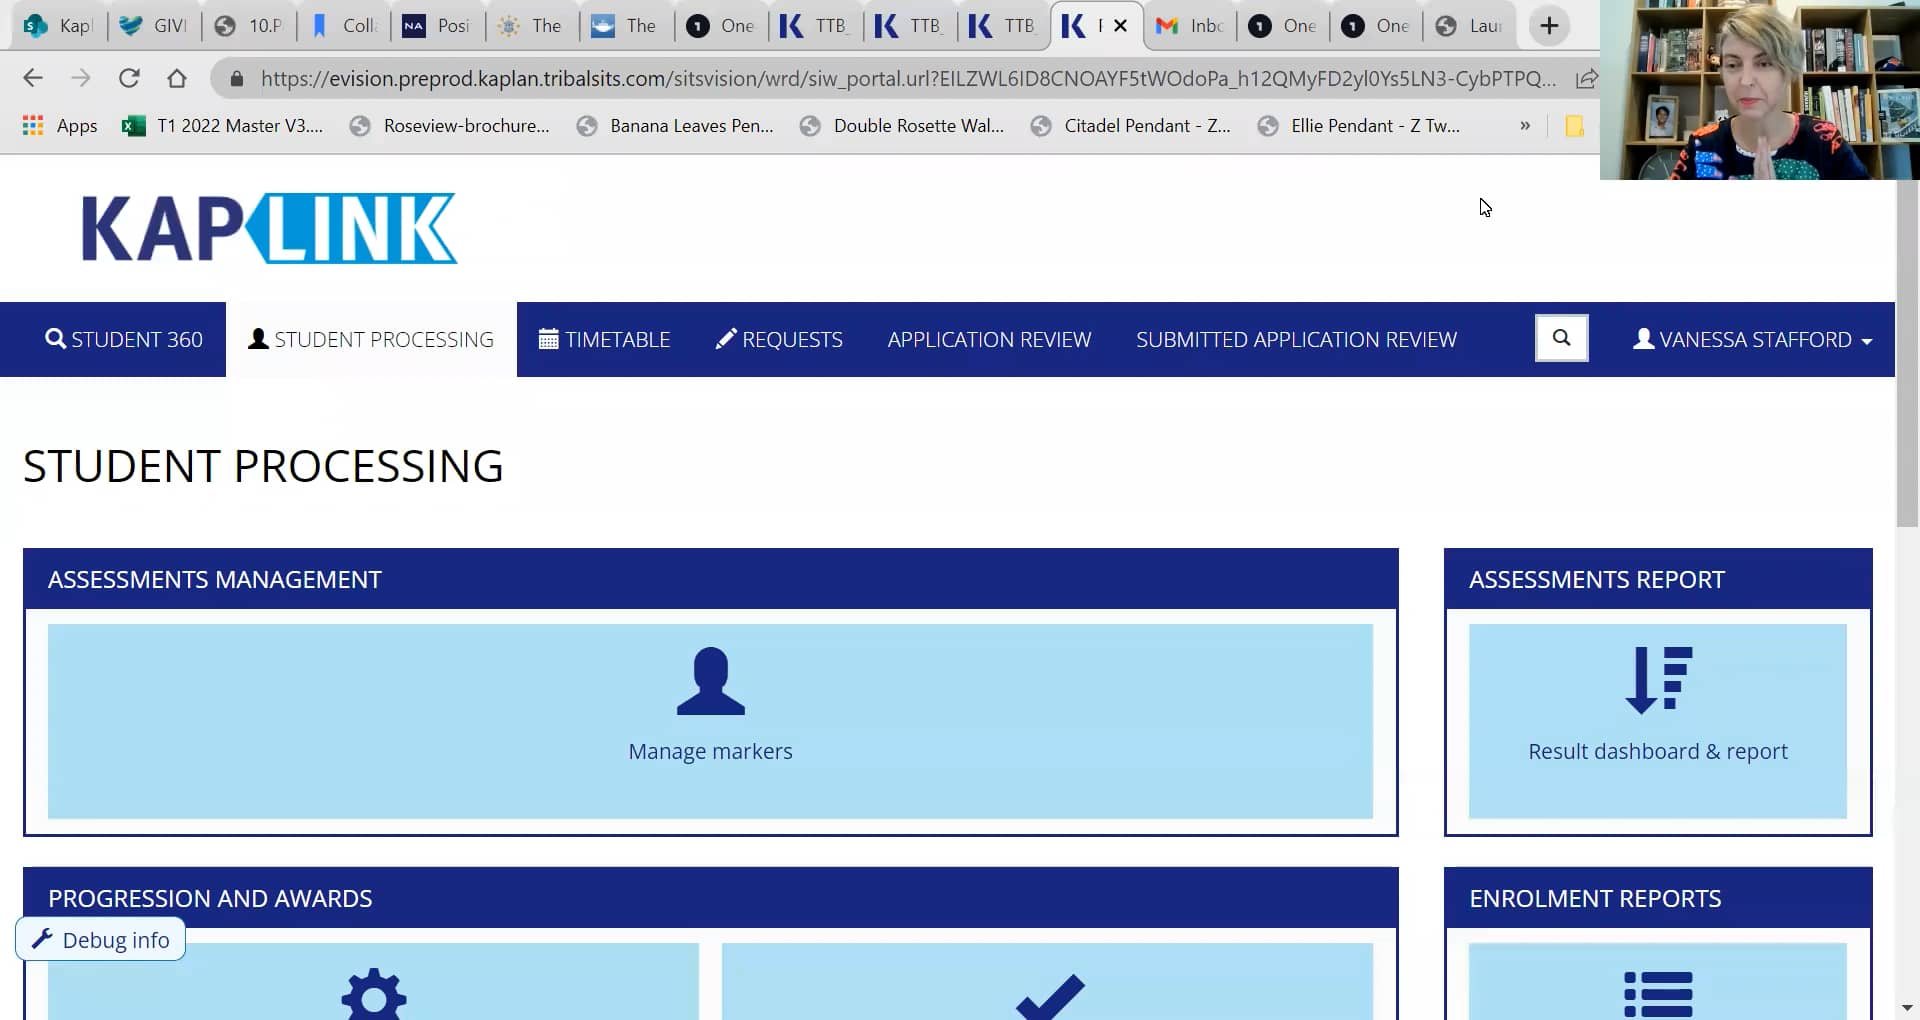Click the Manage markers person icon
Screen dimensions: 1920x1020
(x=710, y=682)
